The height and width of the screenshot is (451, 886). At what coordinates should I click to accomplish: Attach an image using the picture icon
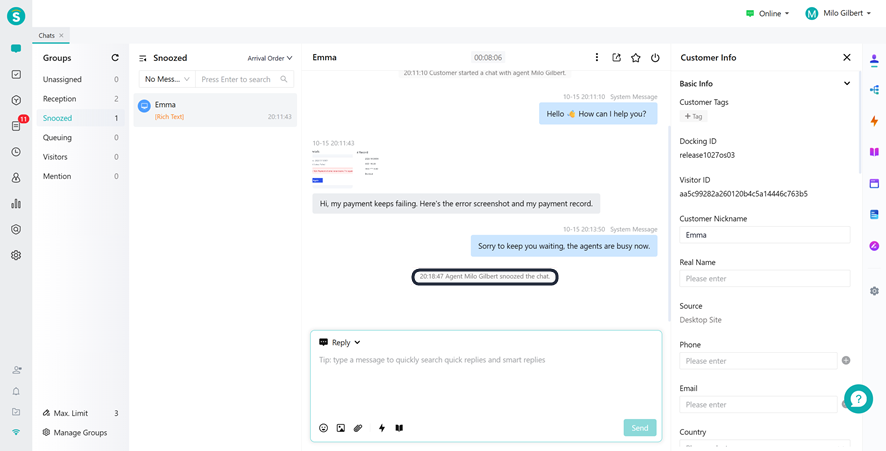(x=341, y=428)
